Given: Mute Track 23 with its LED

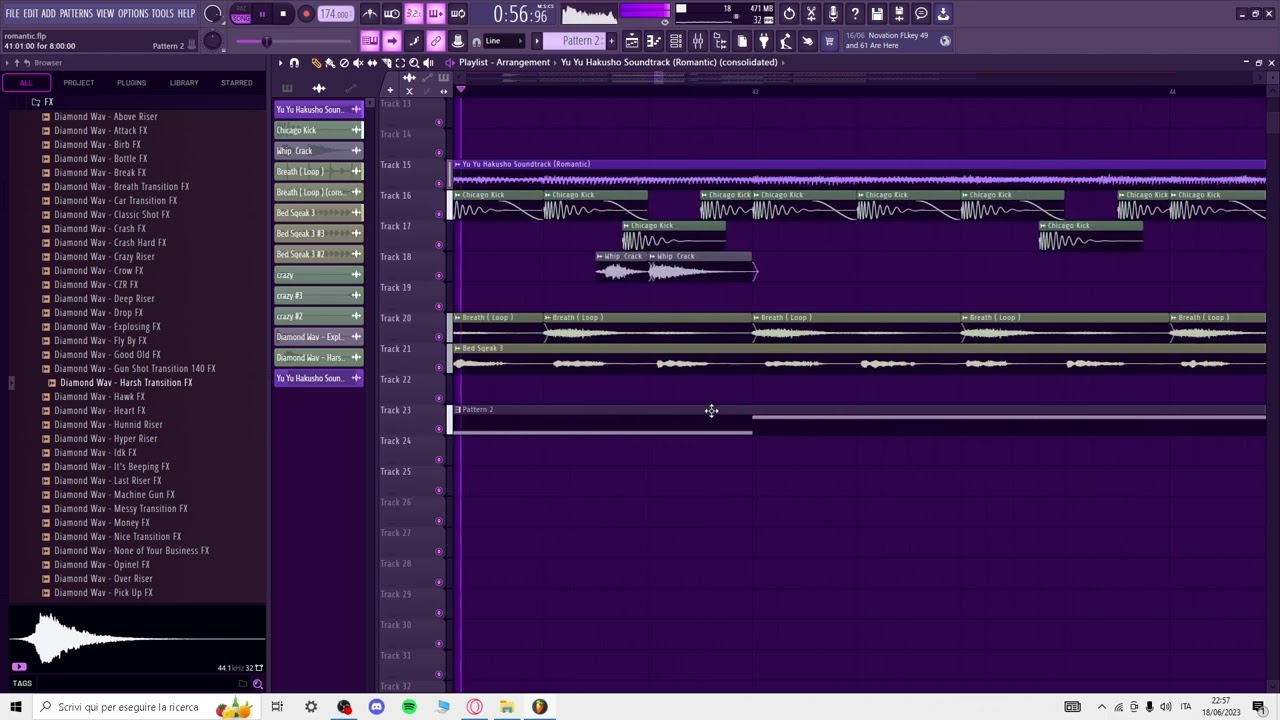Looking at the screenshot, I should 439,429.
